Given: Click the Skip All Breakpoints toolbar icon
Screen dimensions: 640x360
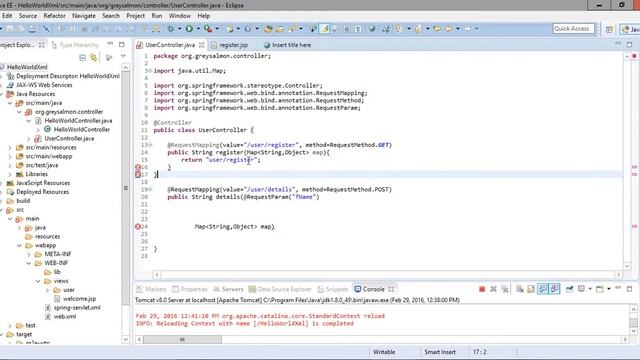Looking at the screenshot, I should tap(46, 29).
